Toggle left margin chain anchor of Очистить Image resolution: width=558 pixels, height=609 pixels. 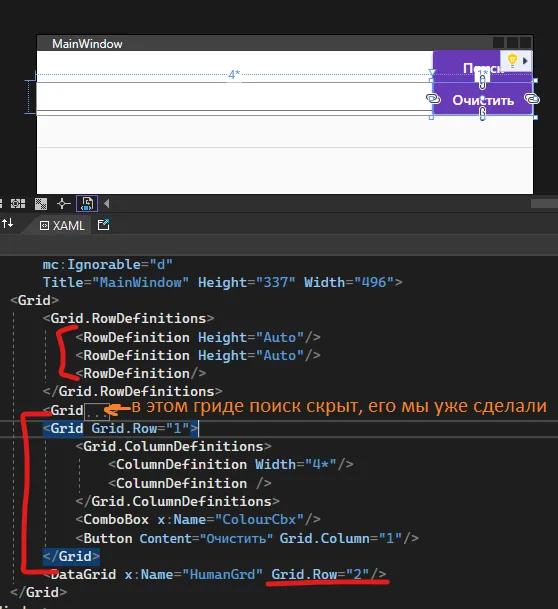coord(433,99)
